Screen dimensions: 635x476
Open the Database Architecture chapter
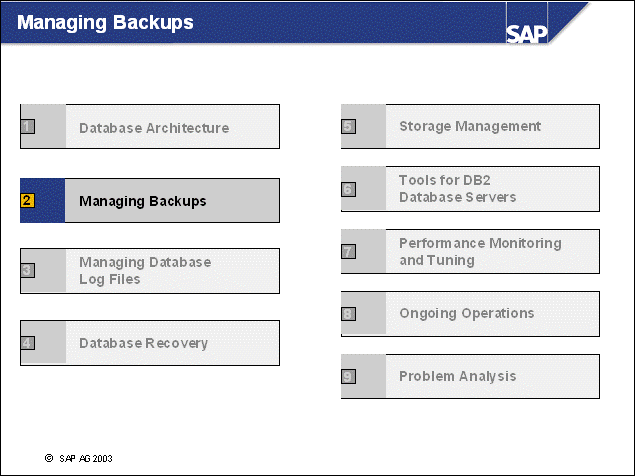pyautogui.click(x=154, y=128)
